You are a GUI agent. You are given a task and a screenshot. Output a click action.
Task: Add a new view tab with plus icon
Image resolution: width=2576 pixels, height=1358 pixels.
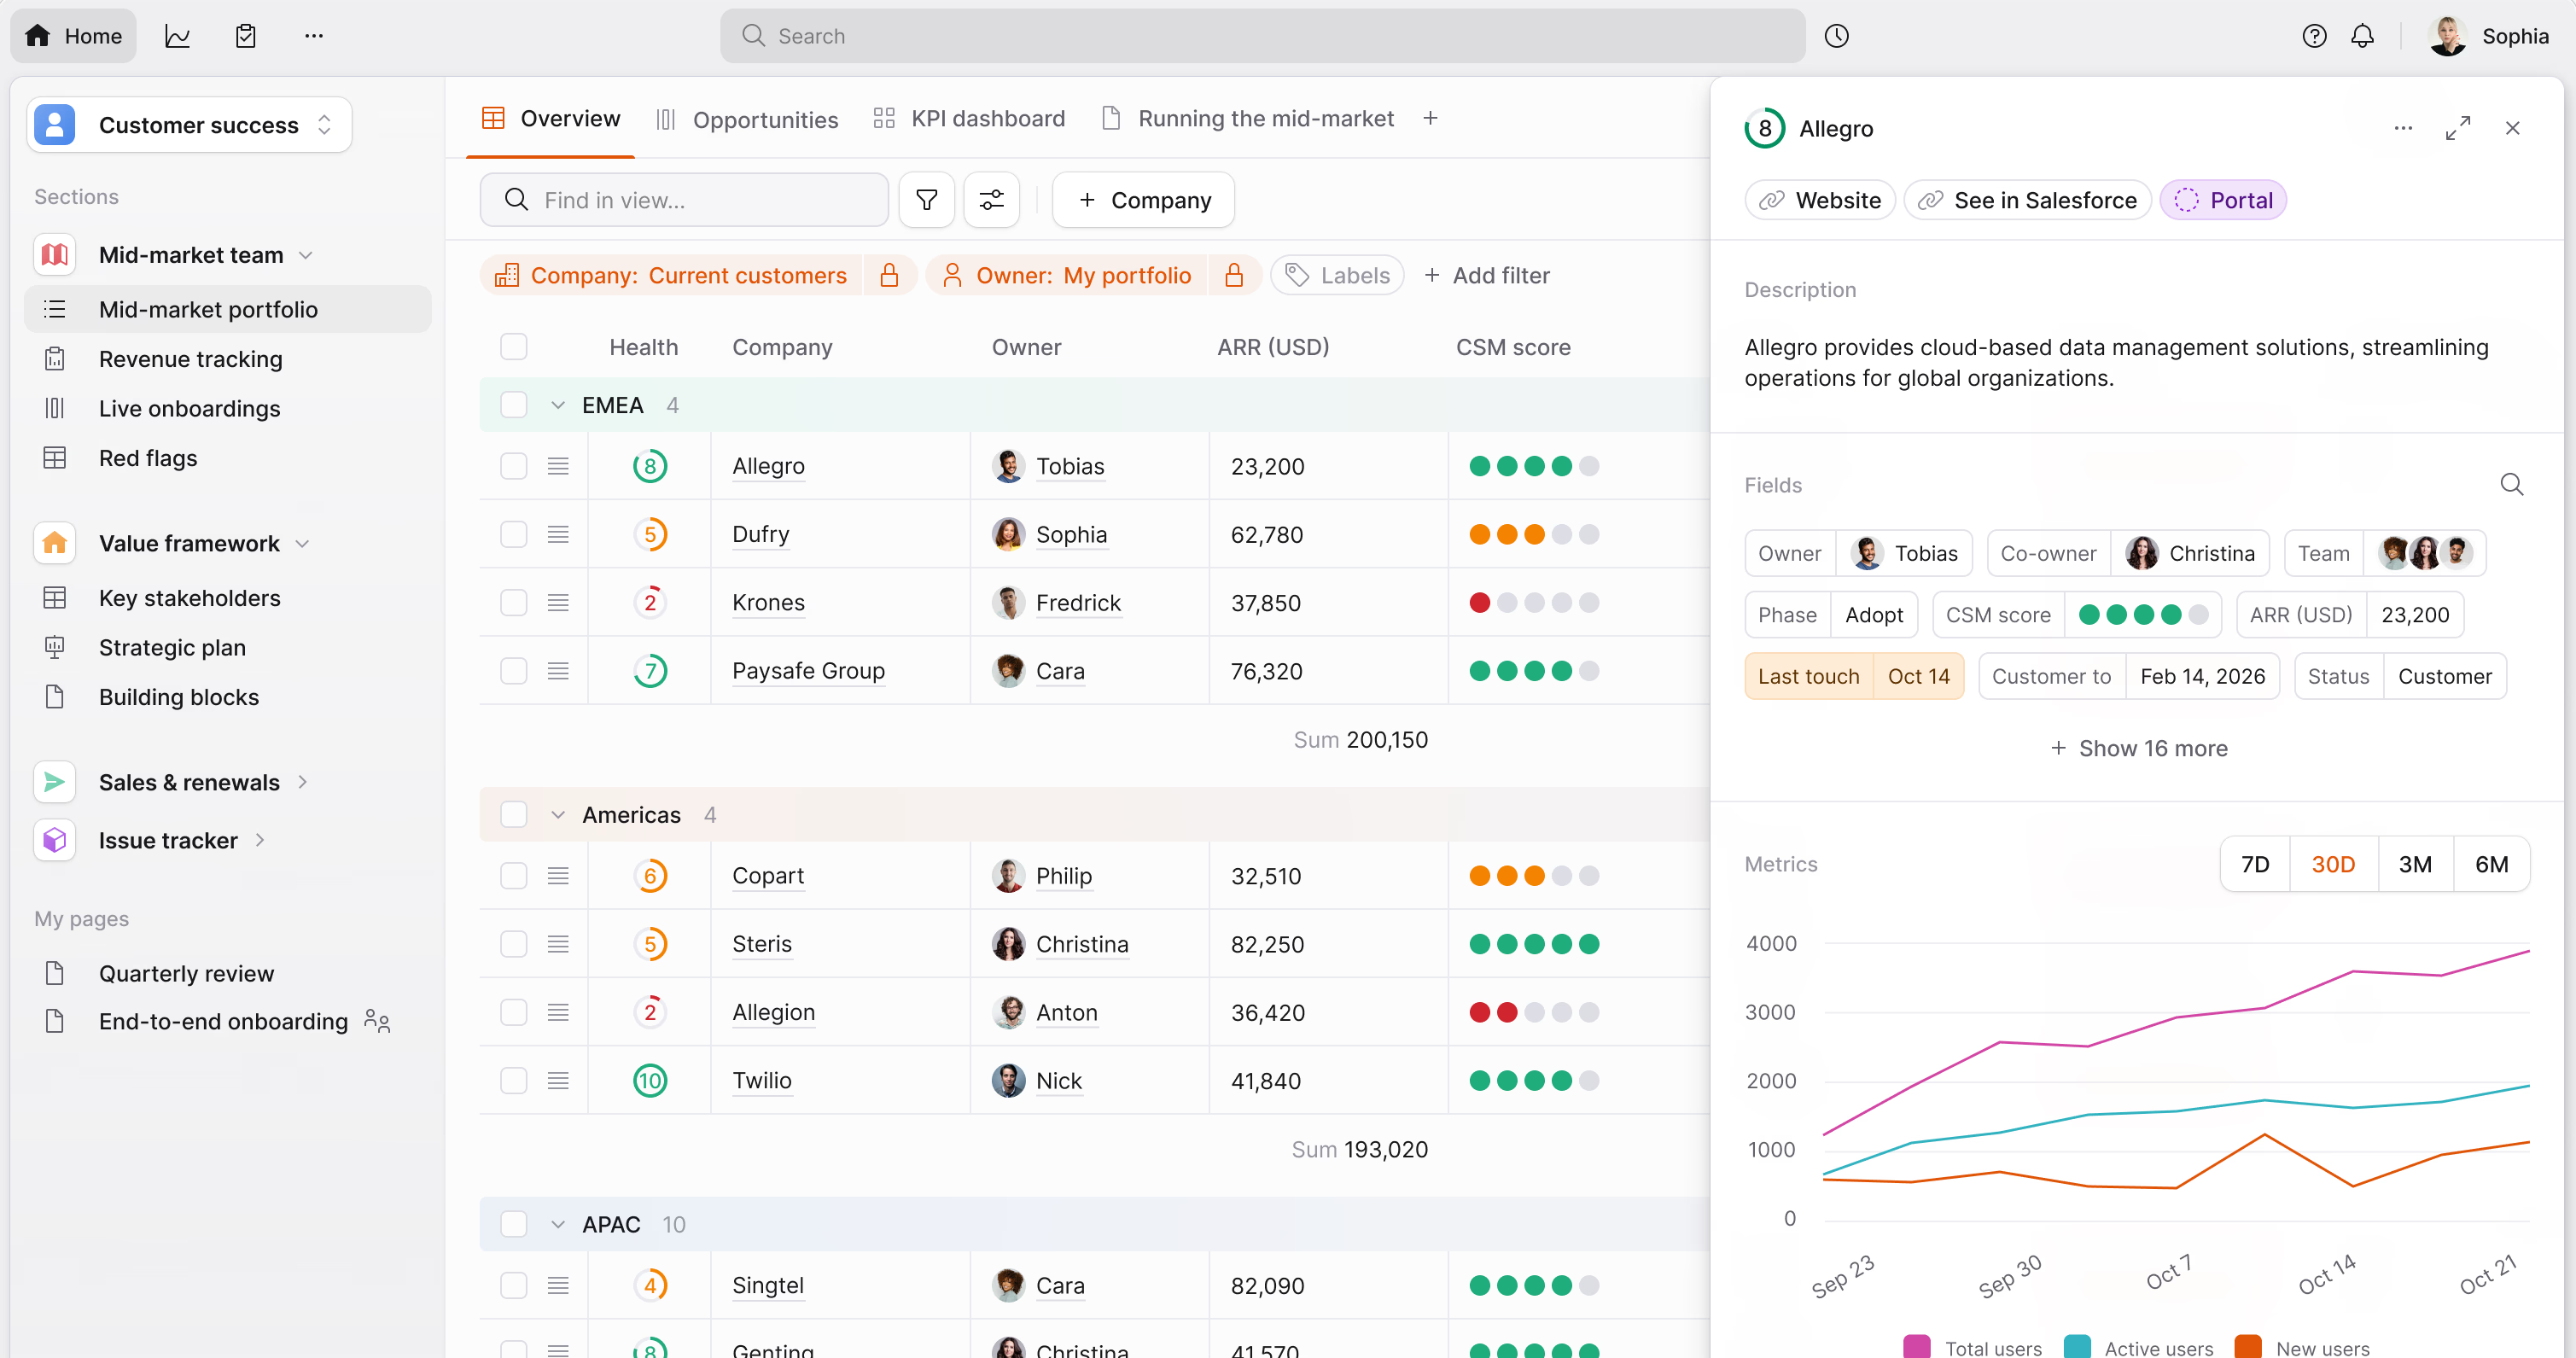[x=1430, y=118]
